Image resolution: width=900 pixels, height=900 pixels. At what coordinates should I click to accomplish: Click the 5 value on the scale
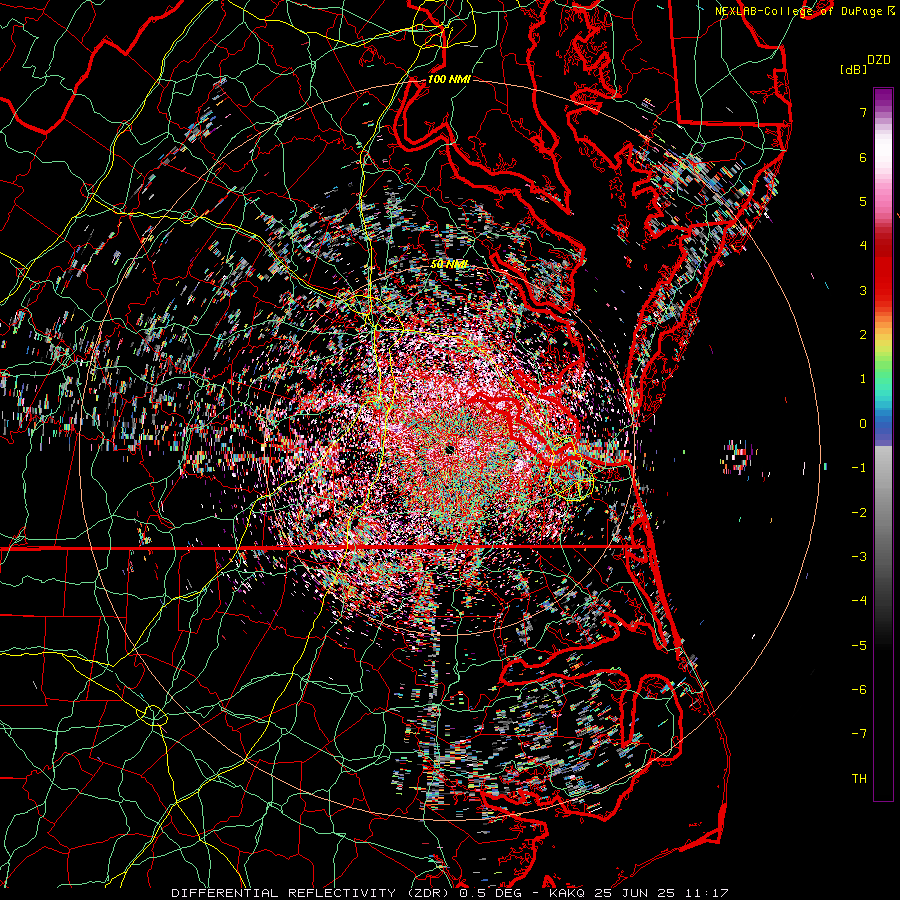863,201
